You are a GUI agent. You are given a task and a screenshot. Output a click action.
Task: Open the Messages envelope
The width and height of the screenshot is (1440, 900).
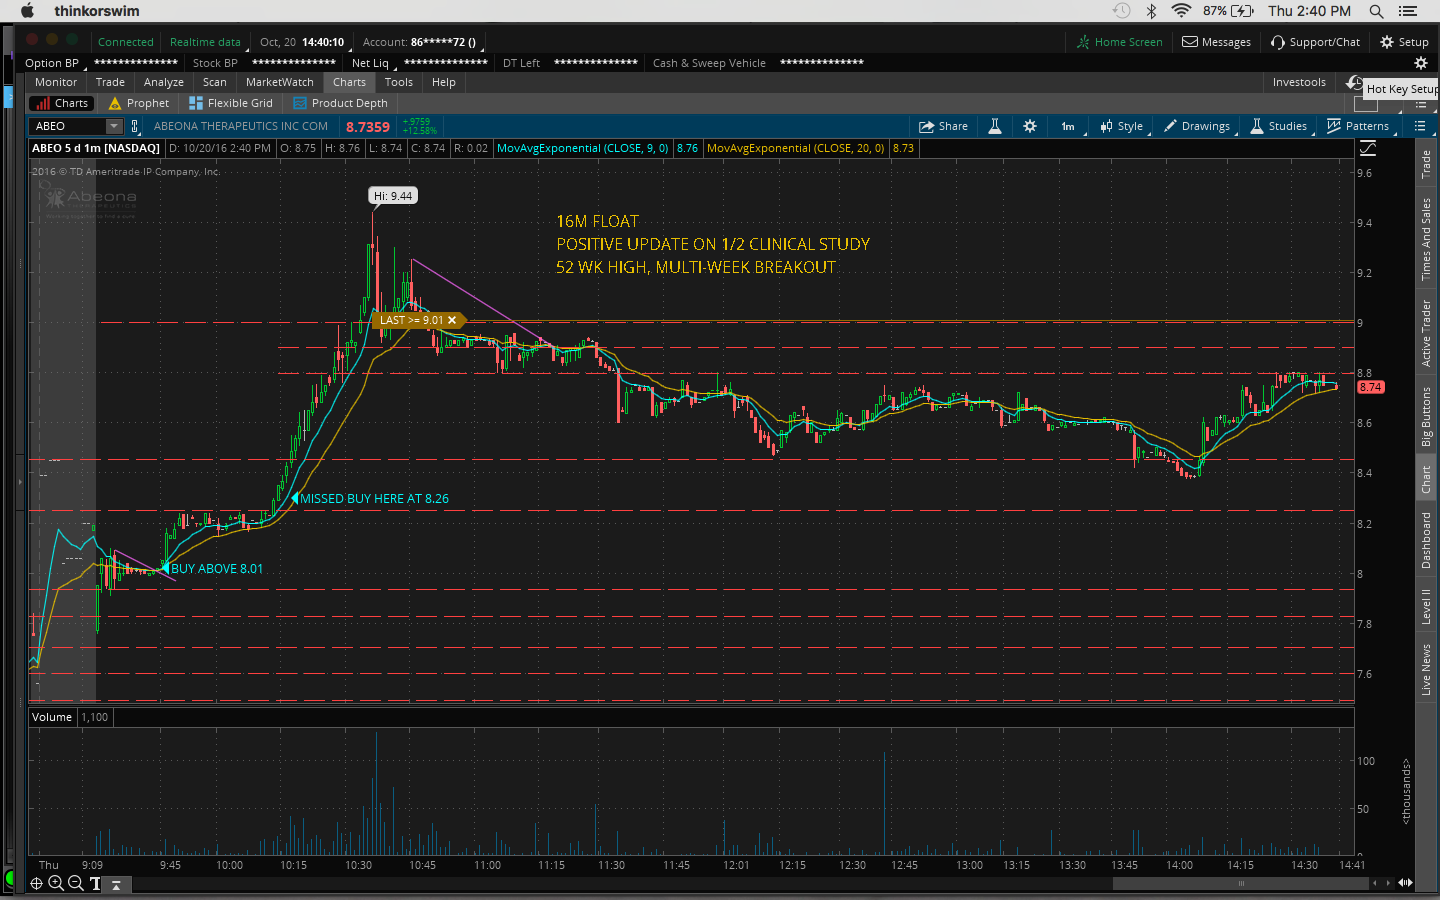(1216, 42)
